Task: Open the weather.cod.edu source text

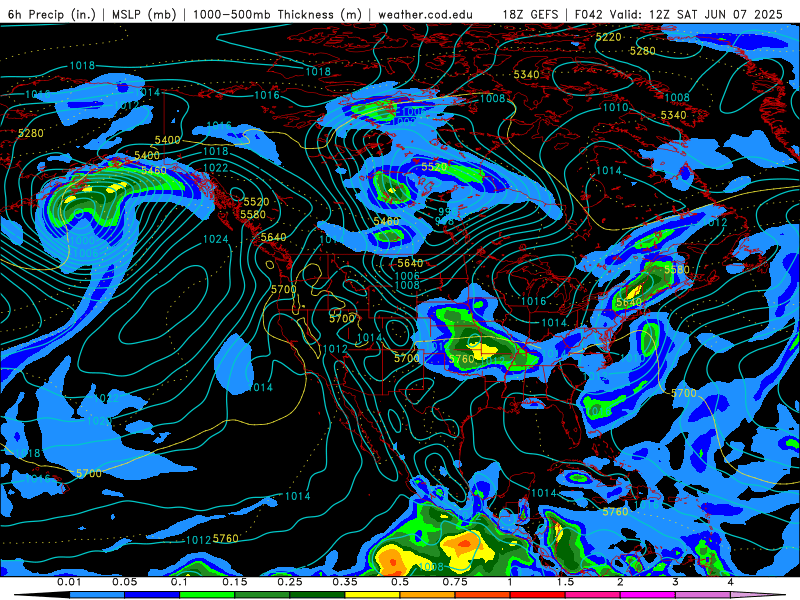Action: coord(425,14)
